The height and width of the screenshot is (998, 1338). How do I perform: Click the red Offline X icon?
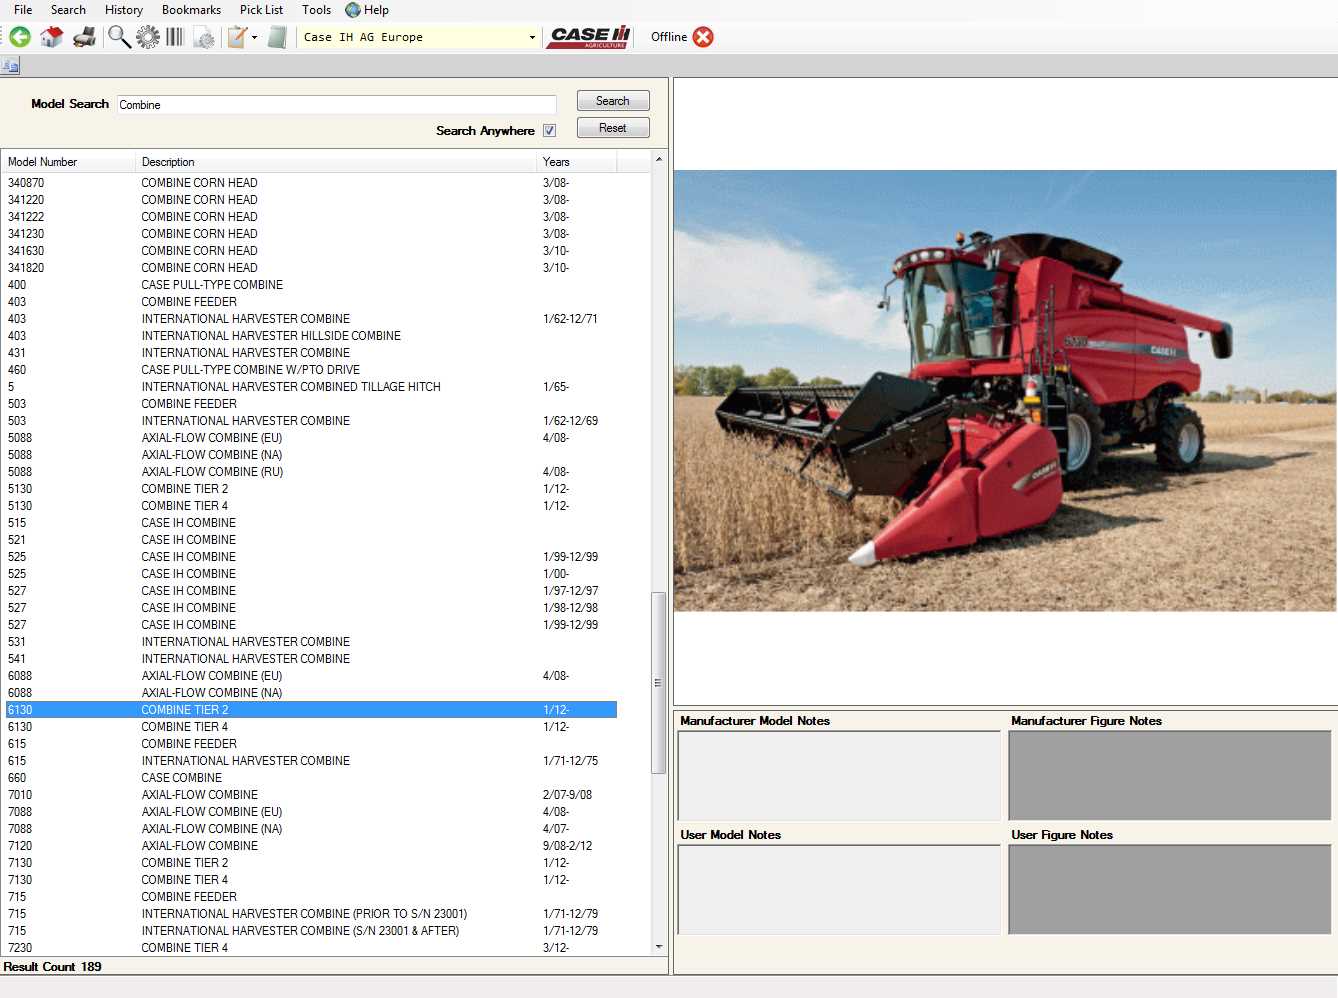(703, 37)
